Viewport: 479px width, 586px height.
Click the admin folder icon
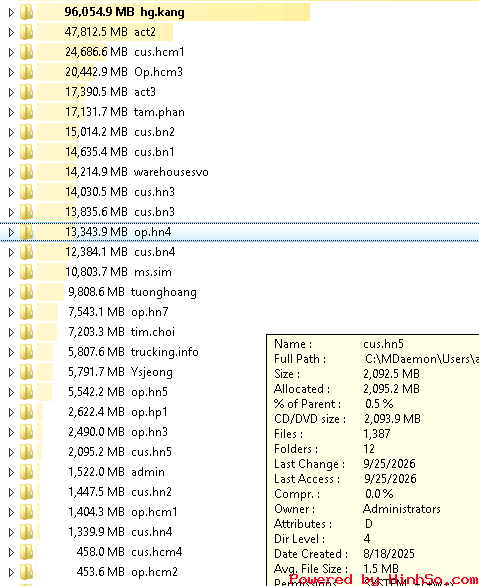point(27,472)
